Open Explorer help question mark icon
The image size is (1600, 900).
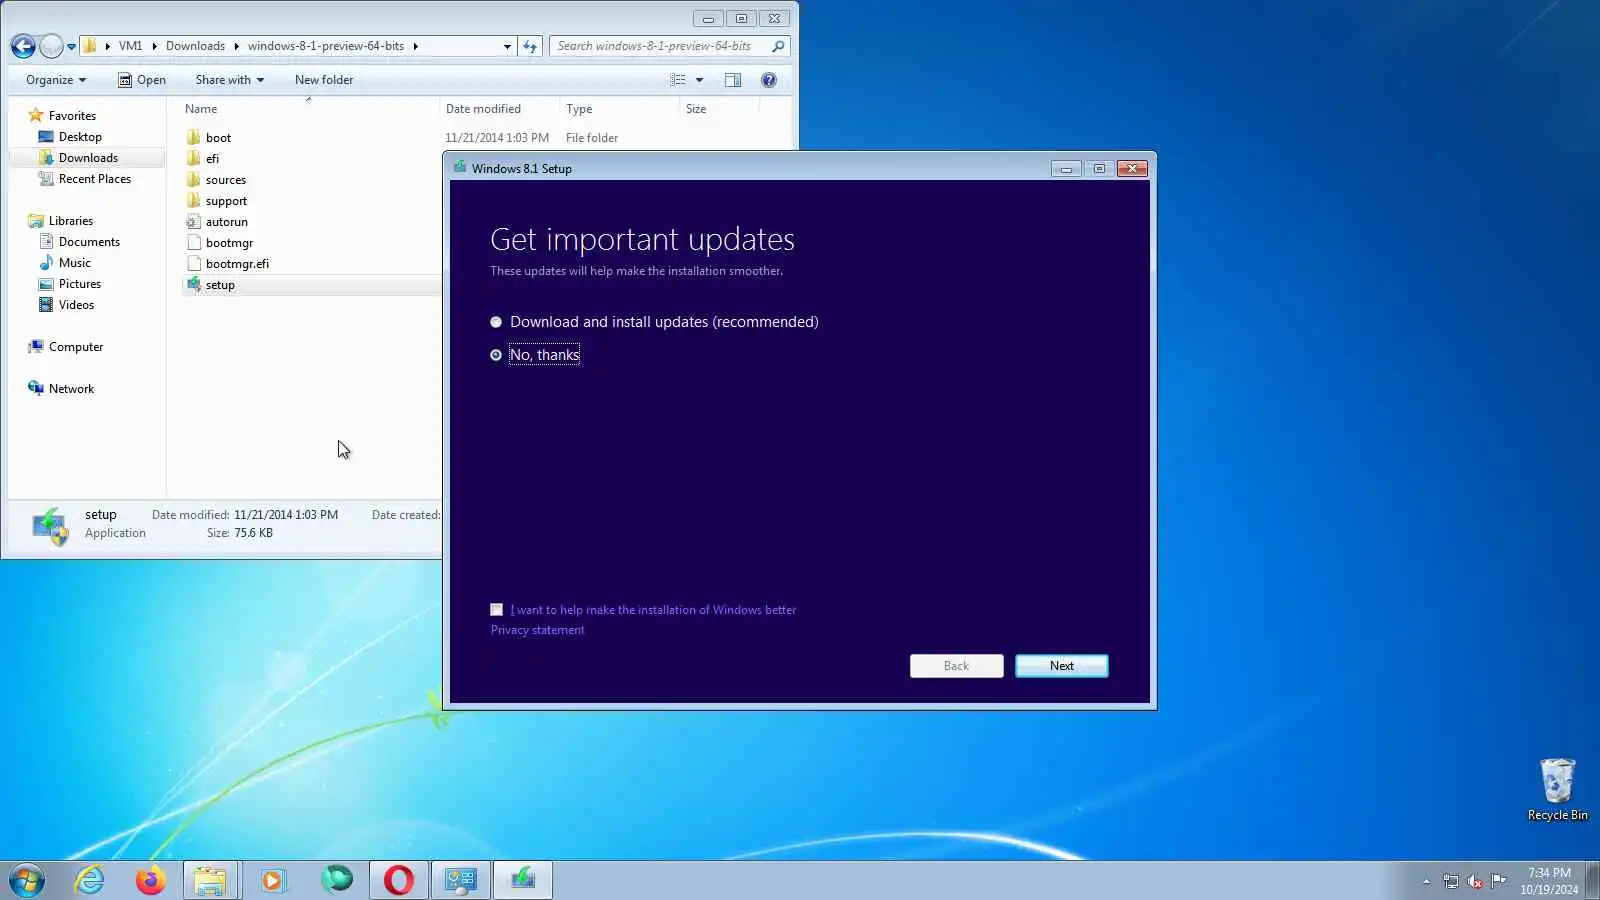(769, 80)
